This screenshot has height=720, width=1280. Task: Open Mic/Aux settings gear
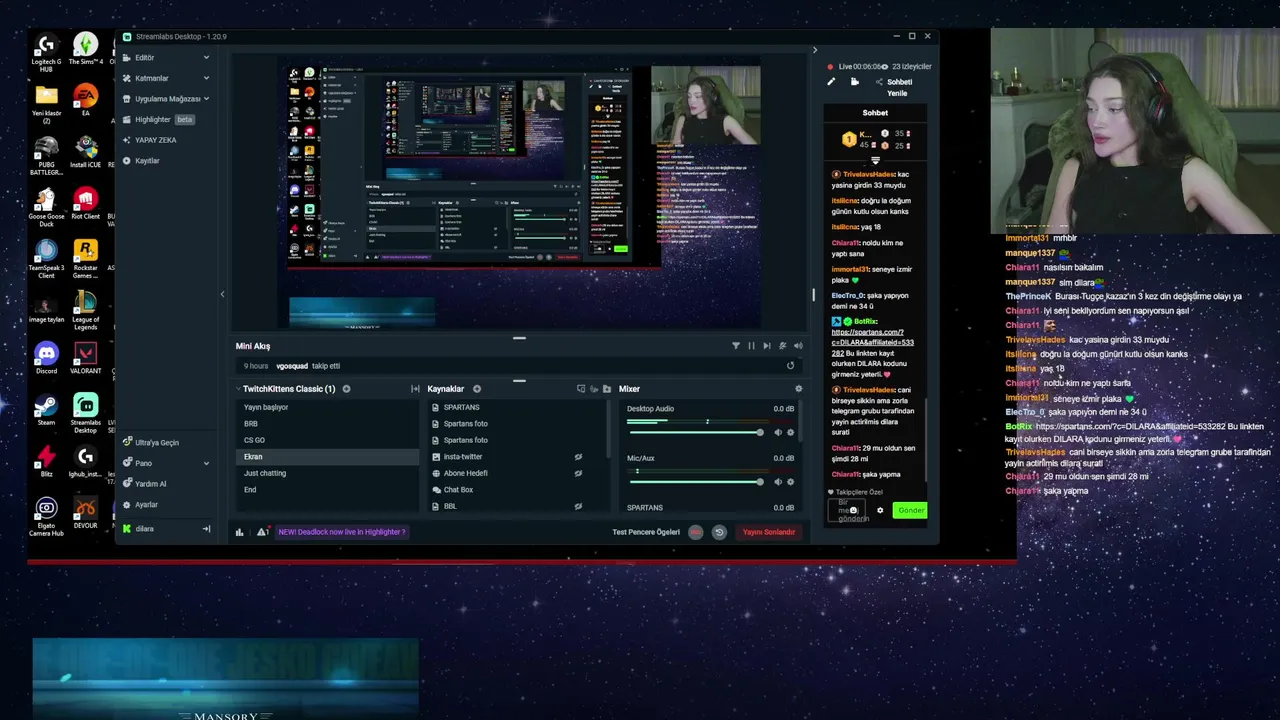coord(790,482)
